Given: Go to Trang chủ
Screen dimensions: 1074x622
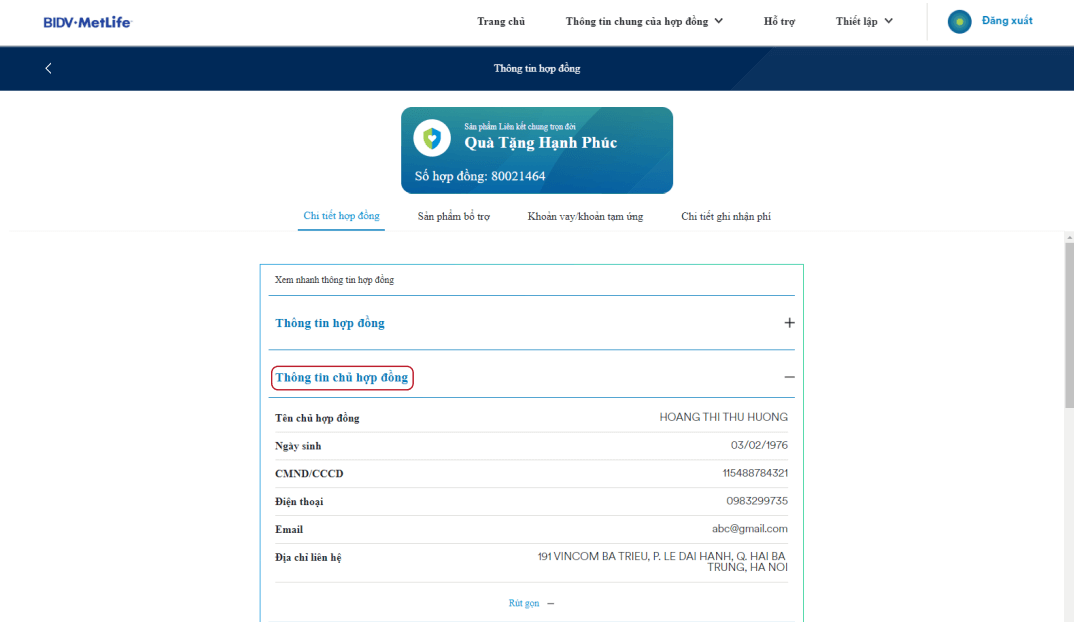Looking at the screenshot, I should pos(501,21).
